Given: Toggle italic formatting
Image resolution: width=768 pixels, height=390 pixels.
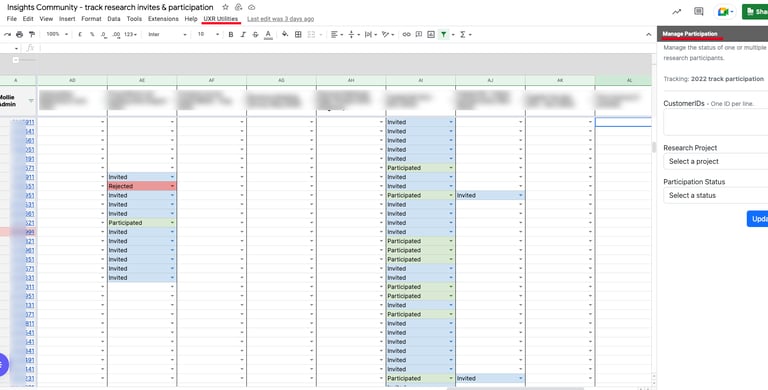Looking at the screenshot, I should coord(243,34).
